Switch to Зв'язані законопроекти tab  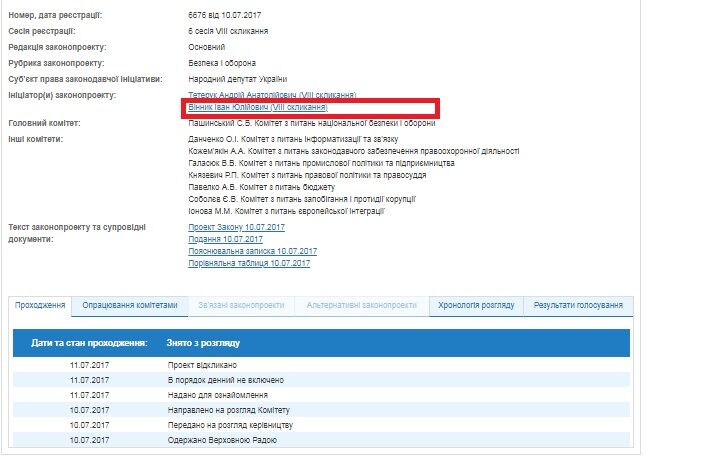[241, 305]
